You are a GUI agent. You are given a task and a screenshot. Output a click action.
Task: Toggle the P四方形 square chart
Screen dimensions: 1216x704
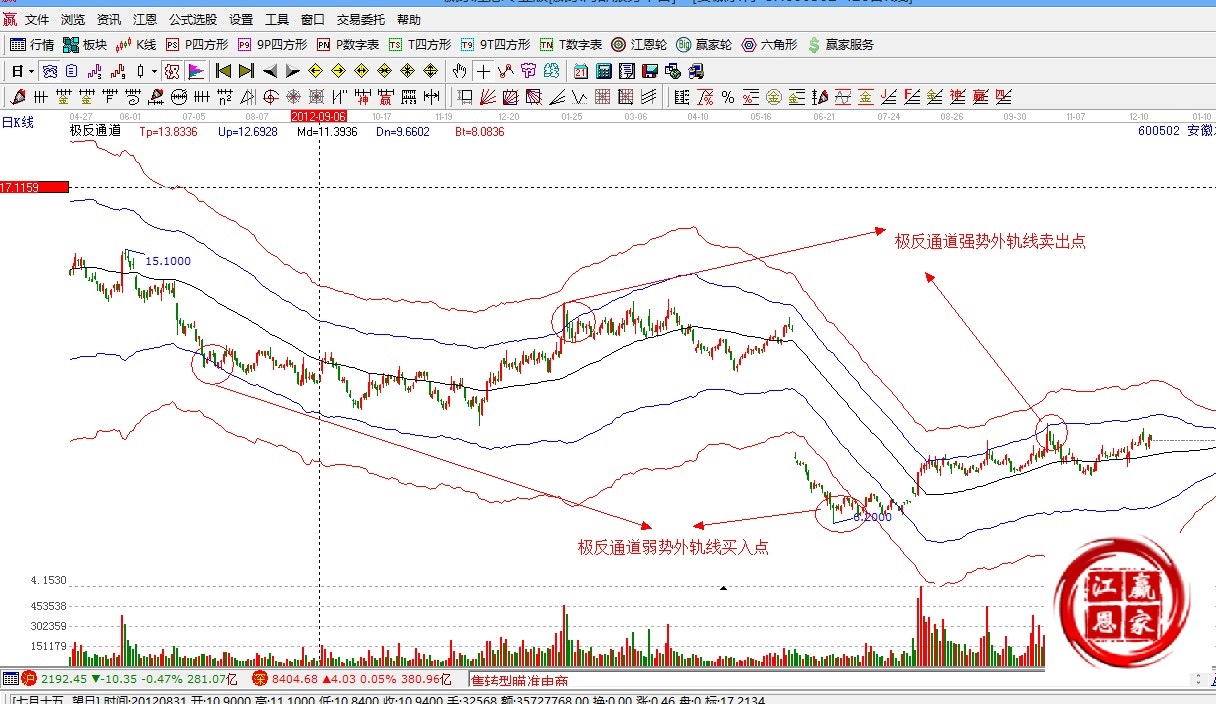pos(197,45)
